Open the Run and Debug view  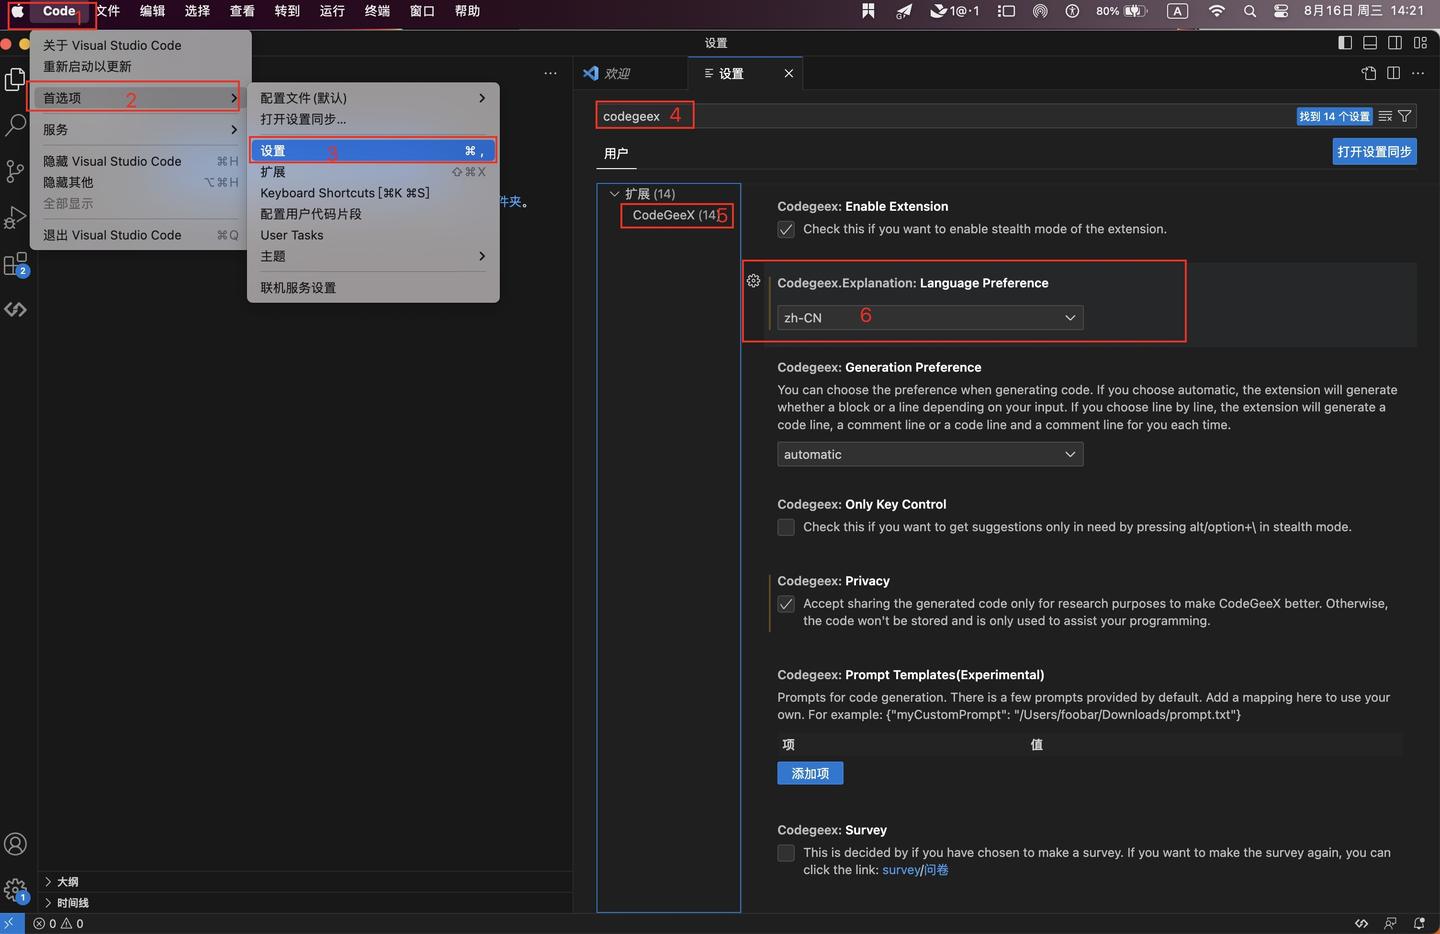[15, 218]
